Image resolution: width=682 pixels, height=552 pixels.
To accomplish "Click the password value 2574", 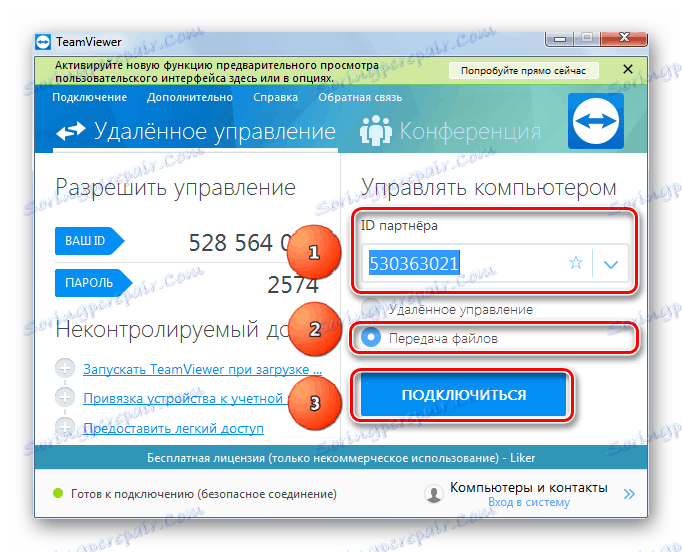I will point(292,285).
